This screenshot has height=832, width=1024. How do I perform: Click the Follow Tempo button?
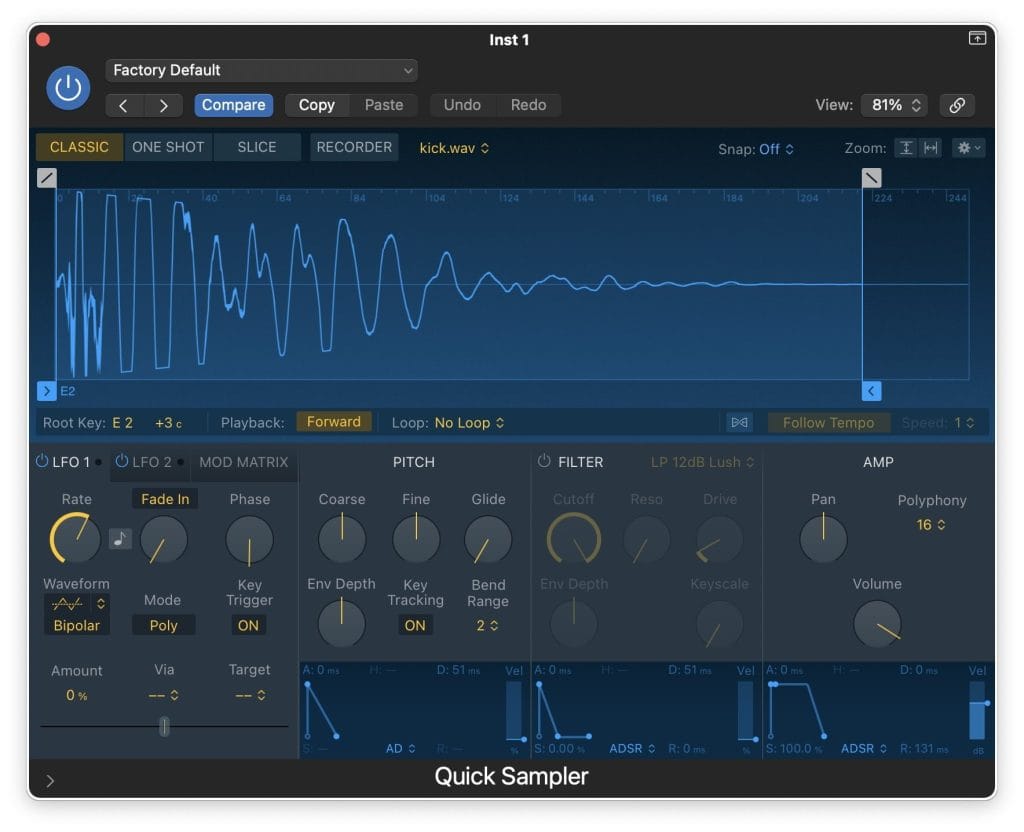point(828,423)
